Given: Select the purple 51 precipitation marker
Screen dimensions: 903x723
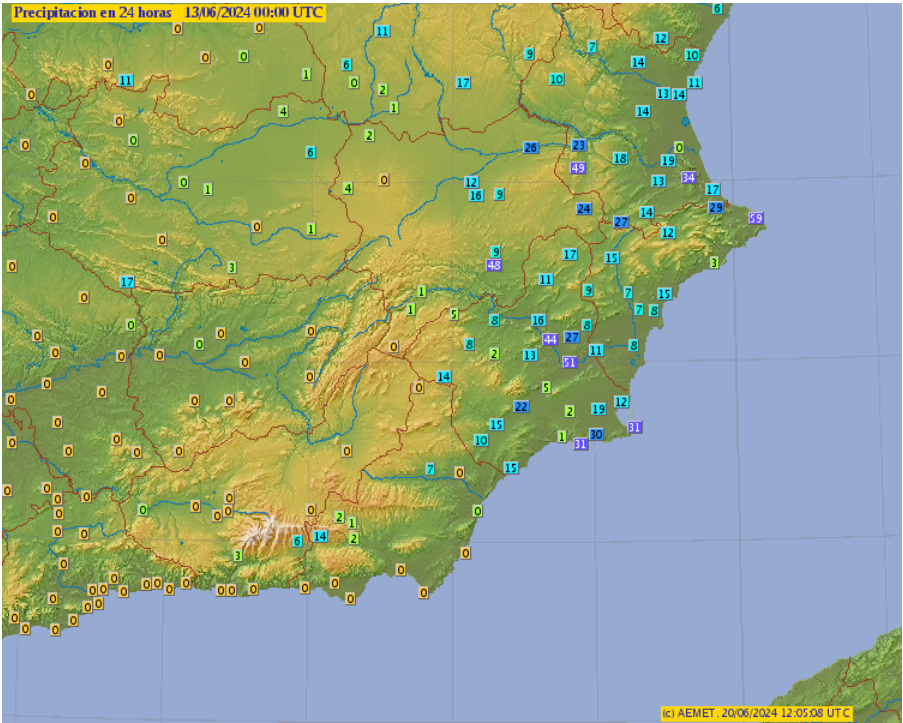Looking at the screenshot, I should pos(570,362).
